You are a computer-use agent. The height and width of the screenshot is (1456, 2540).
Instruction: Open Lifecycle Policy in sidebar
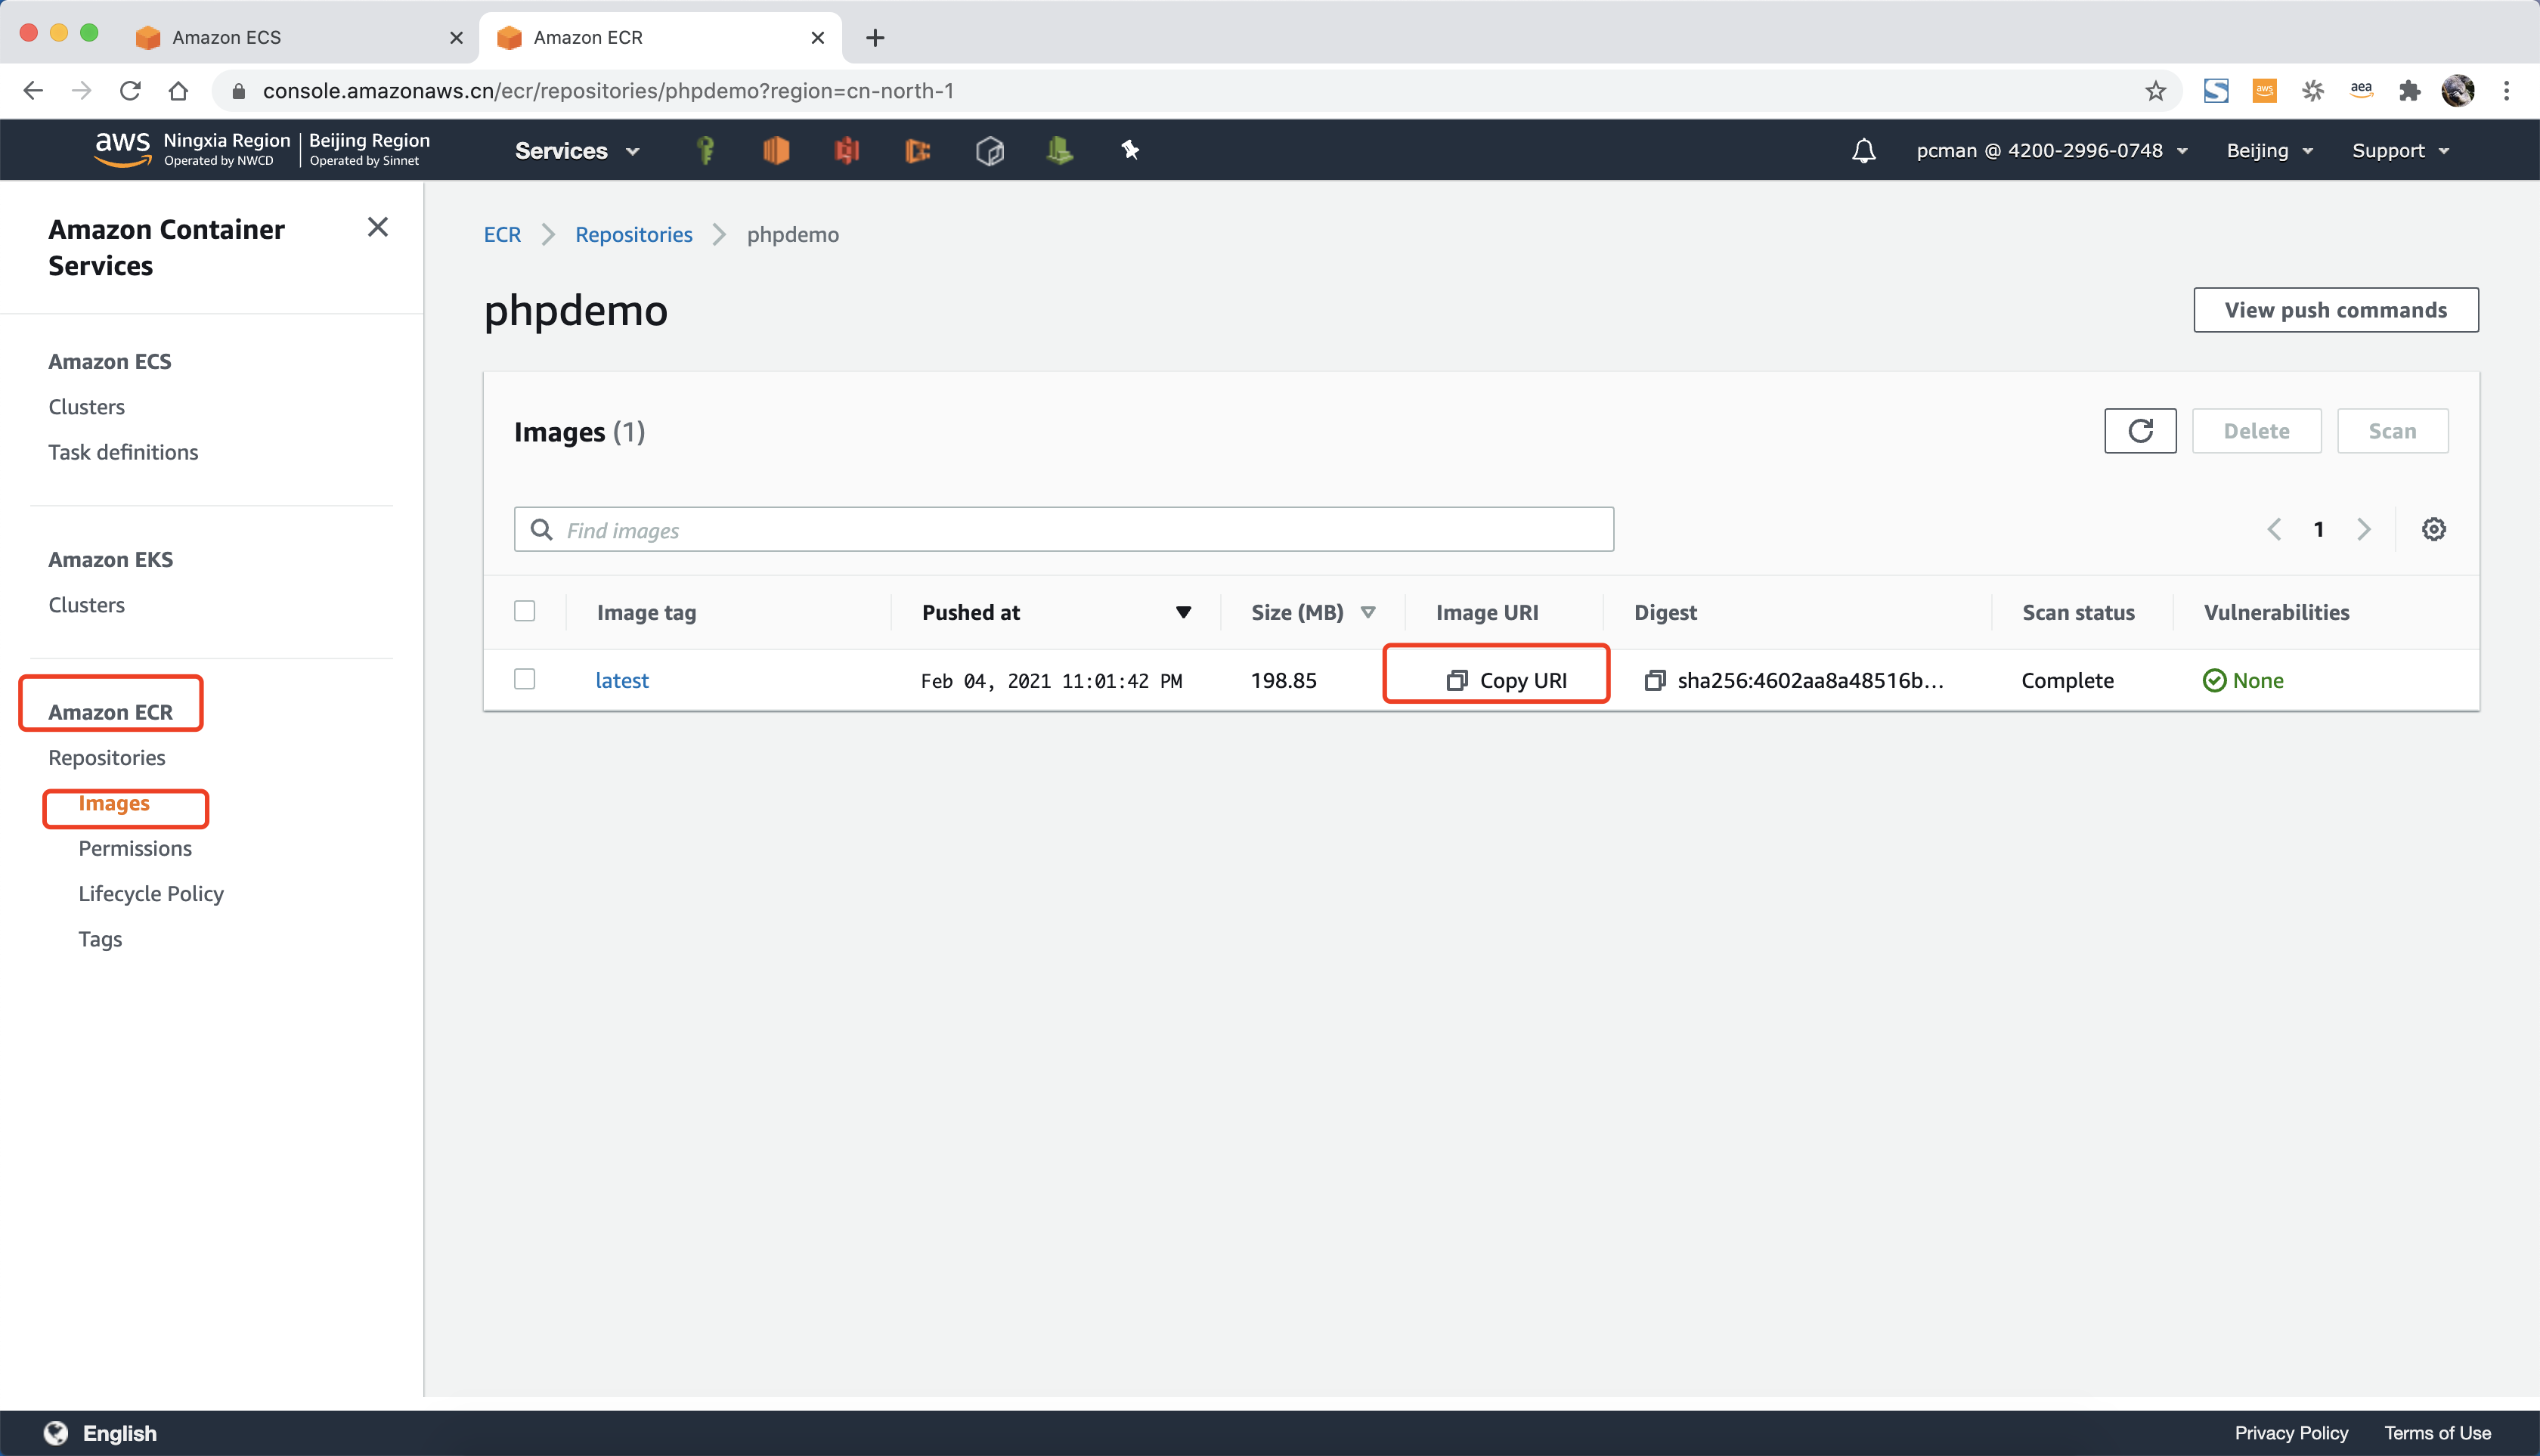151,894
